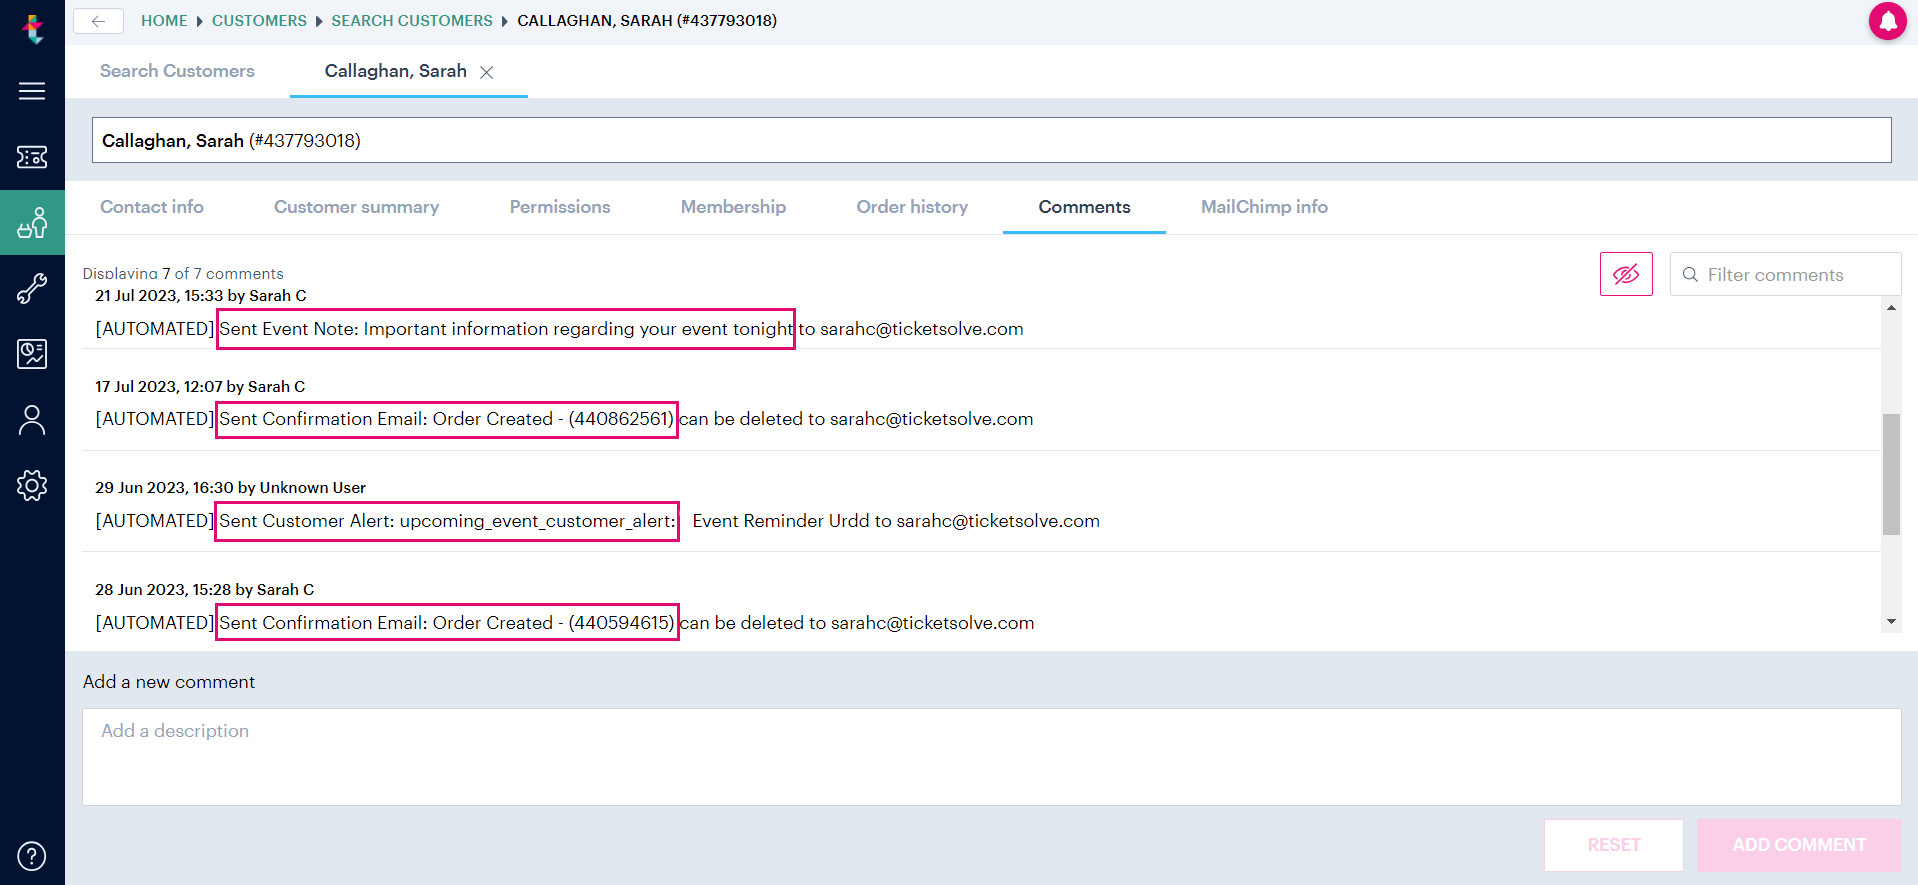The height and width of the screenshot is (885, 1918).
Task: Go back using the arrow button
Action: pos(98,21)
